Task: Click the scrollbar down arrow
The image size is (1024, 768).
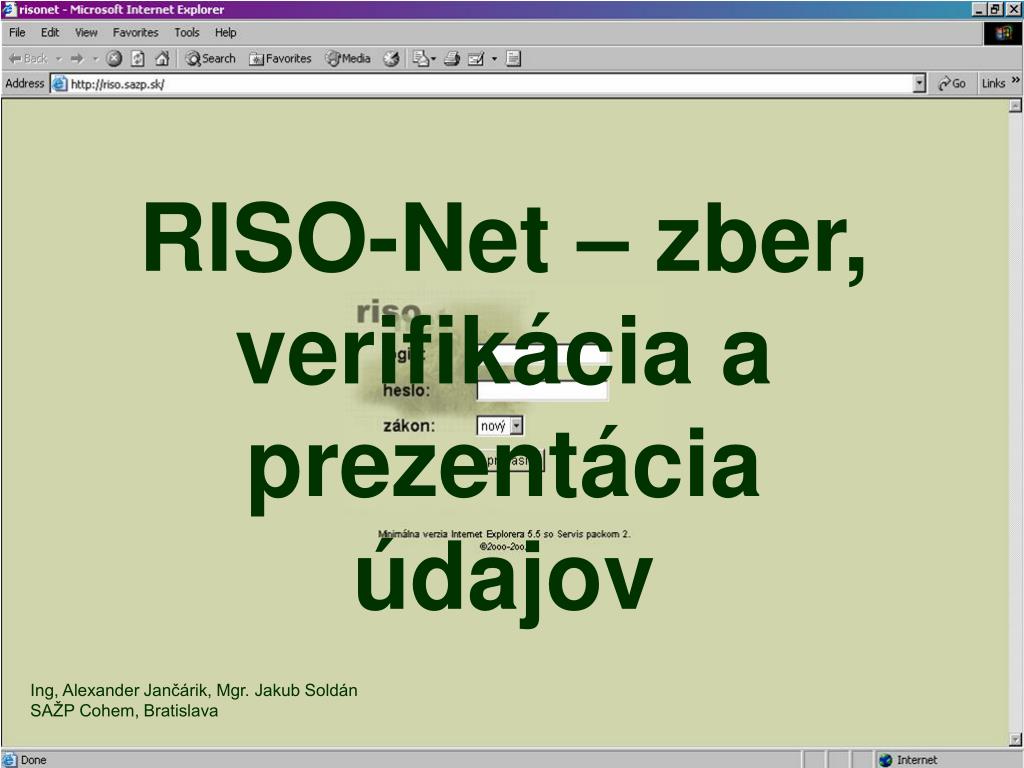Action: click(x=1016, y=739)
